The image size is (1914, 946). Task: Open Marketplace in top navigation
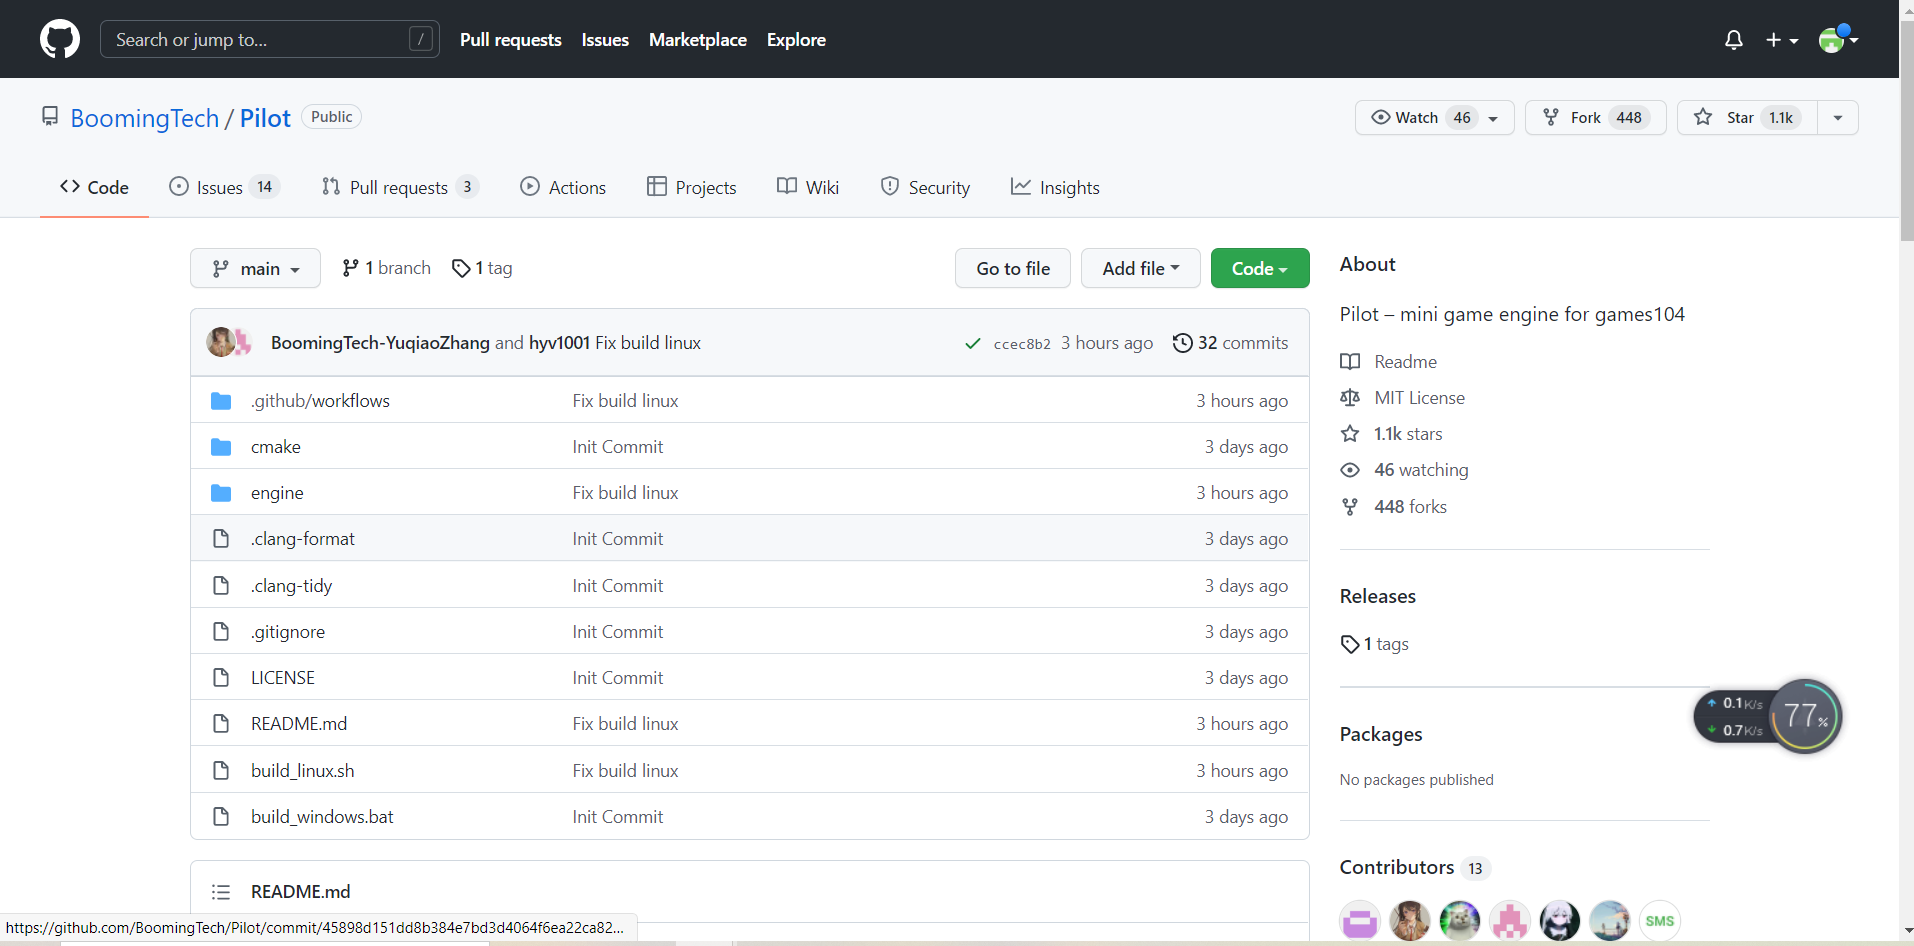(x=698, y=40)
